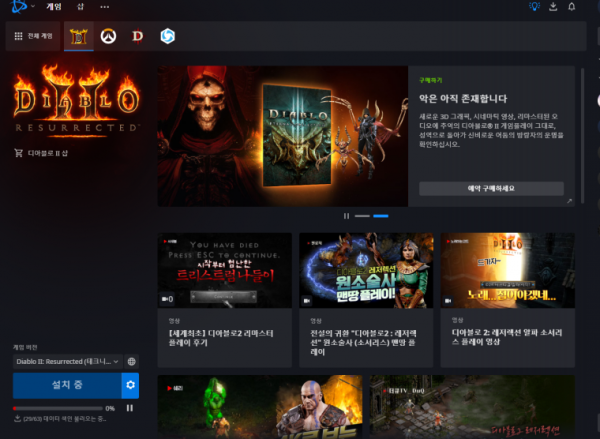
Task: Open the 게임 menu tab
Action: [x=54, y=7]
